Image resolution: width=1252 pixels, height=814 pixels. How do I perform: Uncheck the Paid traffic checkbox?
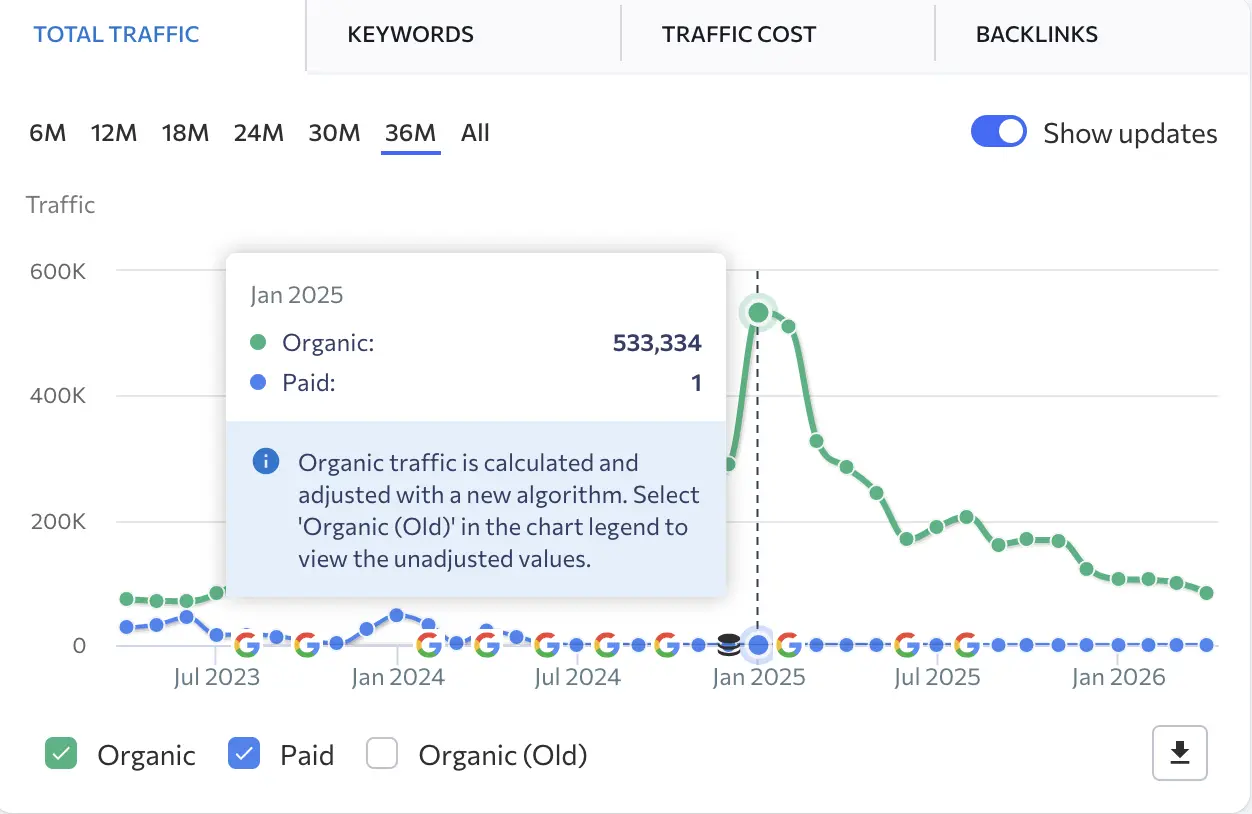coord(243,754)
